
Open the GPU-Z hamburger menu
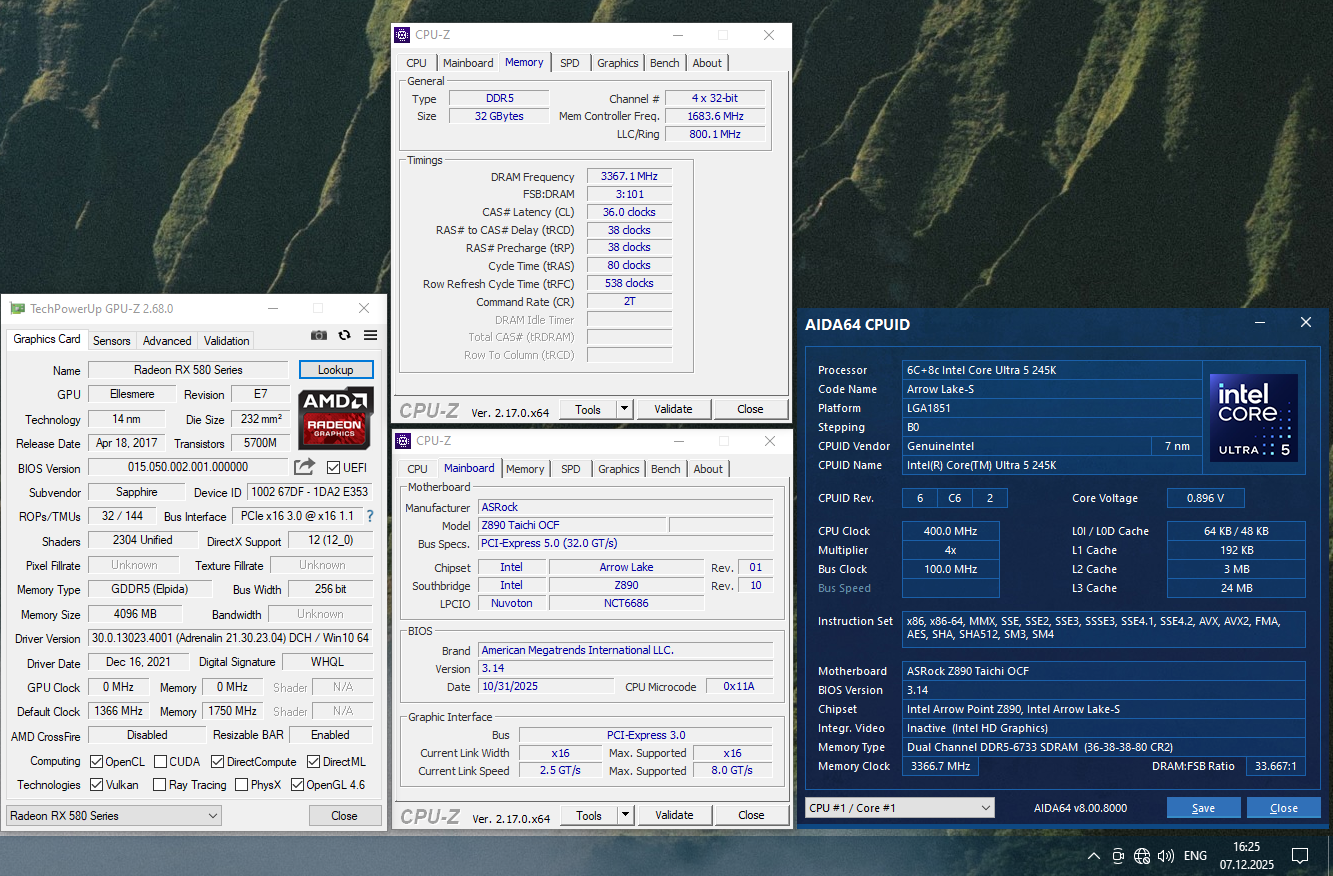[x=370, y=336]
